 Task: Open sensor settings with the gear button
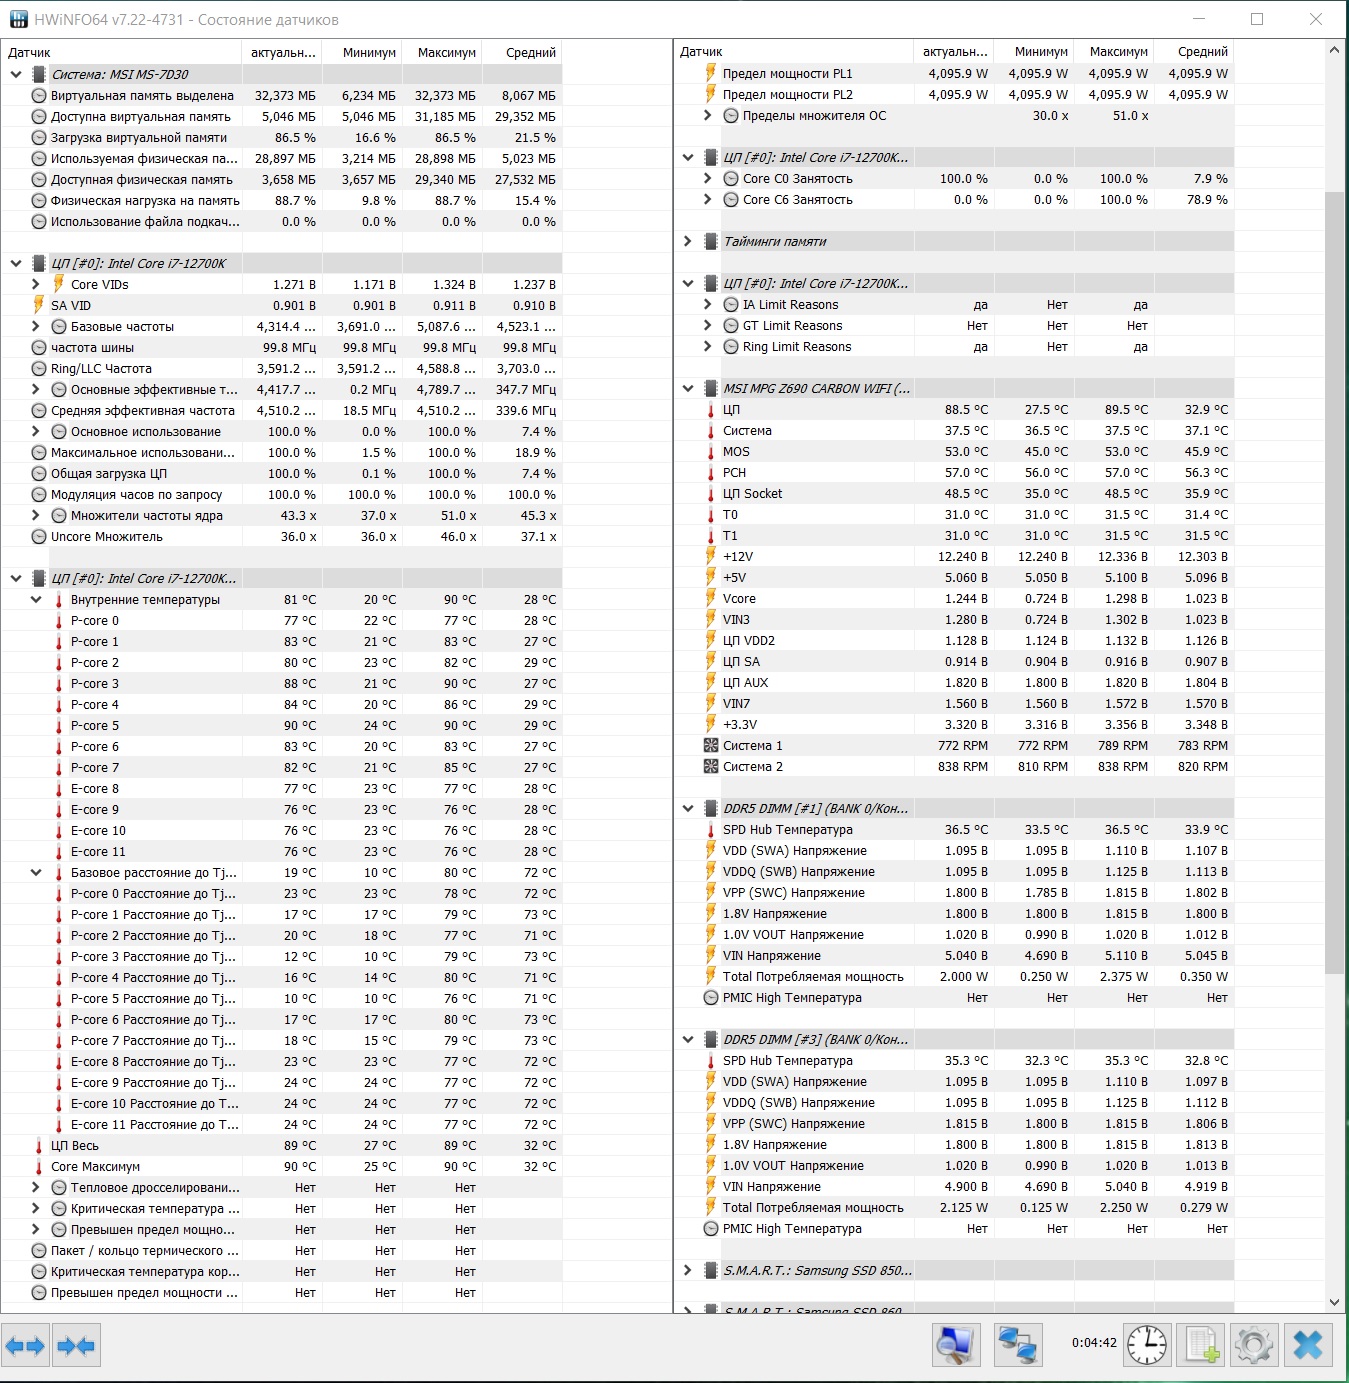tap(1254, 1345)
